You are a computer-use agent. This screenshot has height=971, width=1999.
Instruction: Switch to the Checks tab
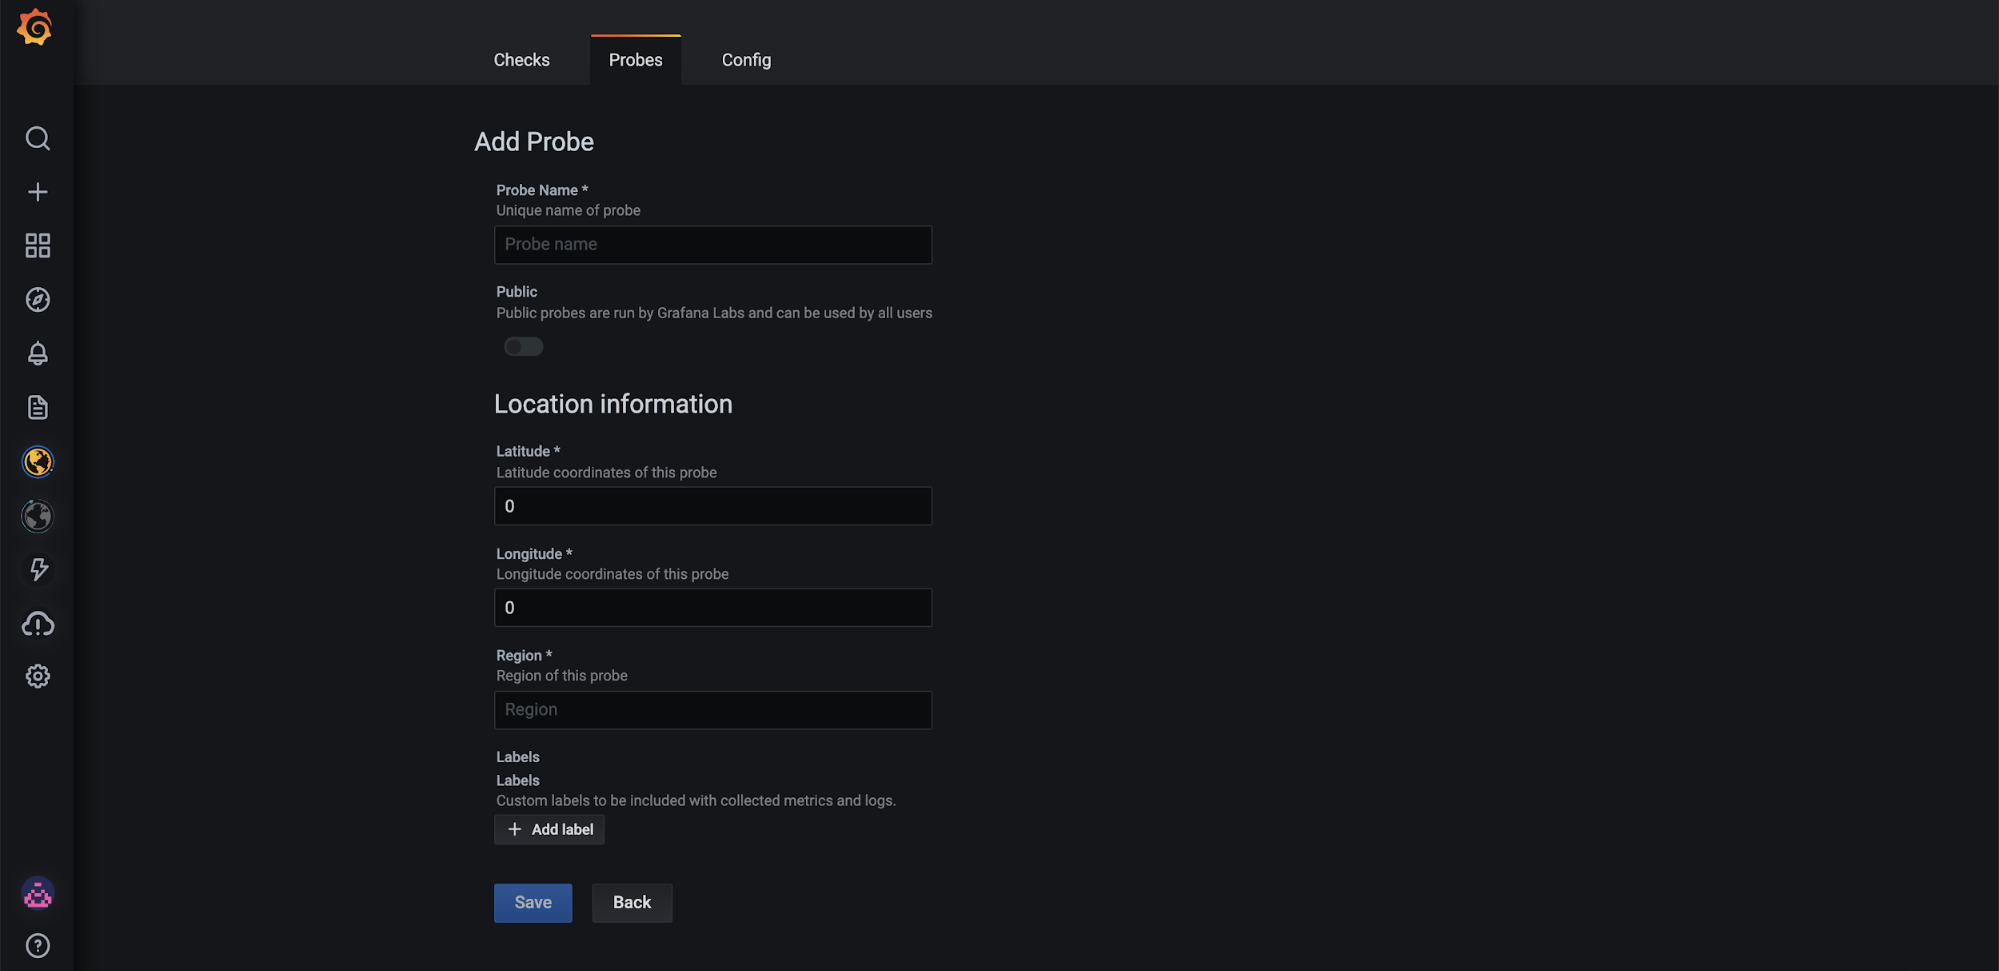pos(521,60)
